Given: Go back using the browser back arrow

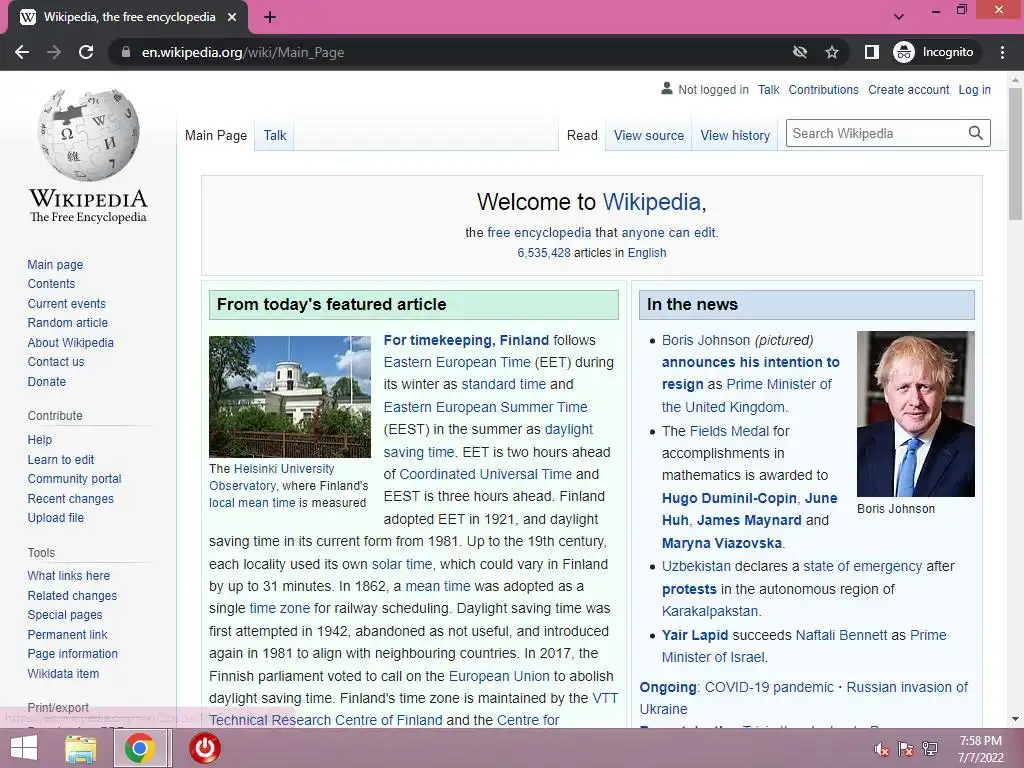Looking at the screenshot, I should [22, 52].
